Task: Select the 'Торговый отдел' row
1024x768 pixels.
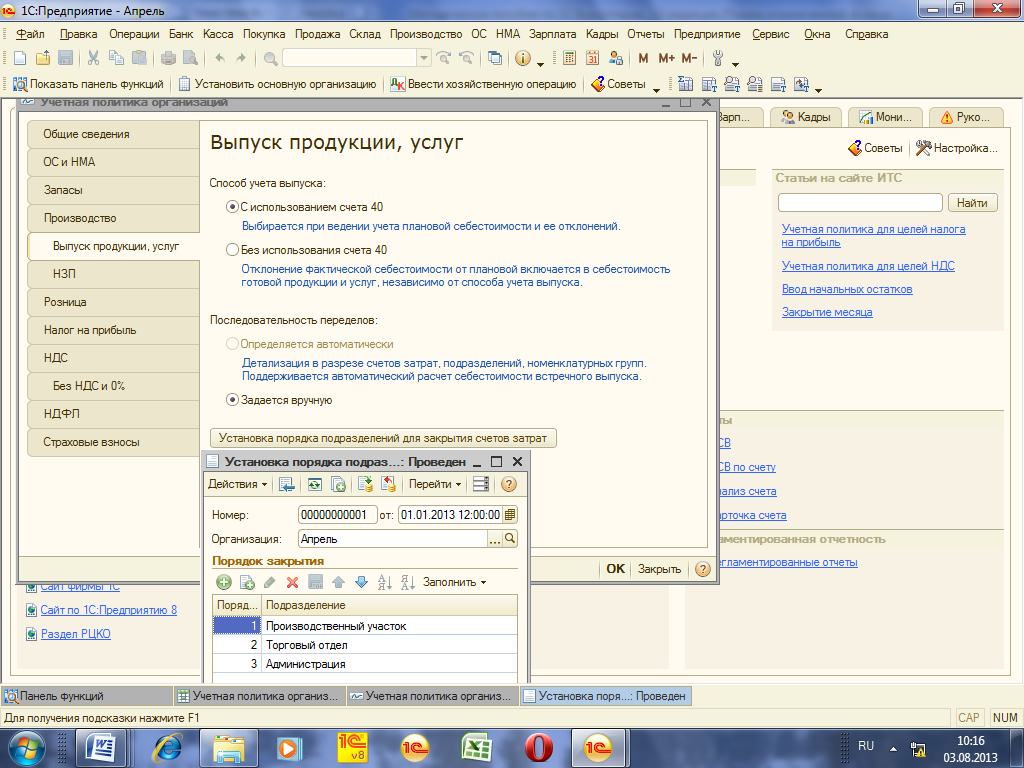Action: tap(365, 645)
